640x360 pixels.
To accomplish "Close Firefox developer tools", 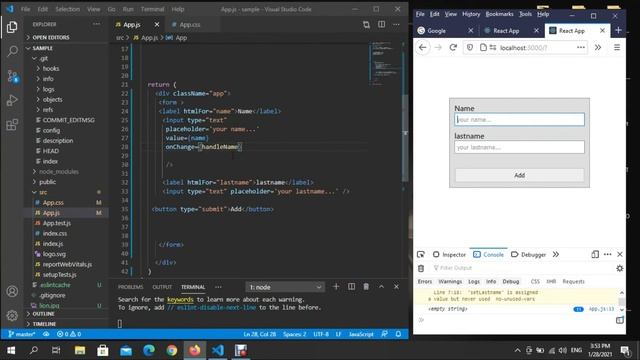I will (x=620, y=254).
